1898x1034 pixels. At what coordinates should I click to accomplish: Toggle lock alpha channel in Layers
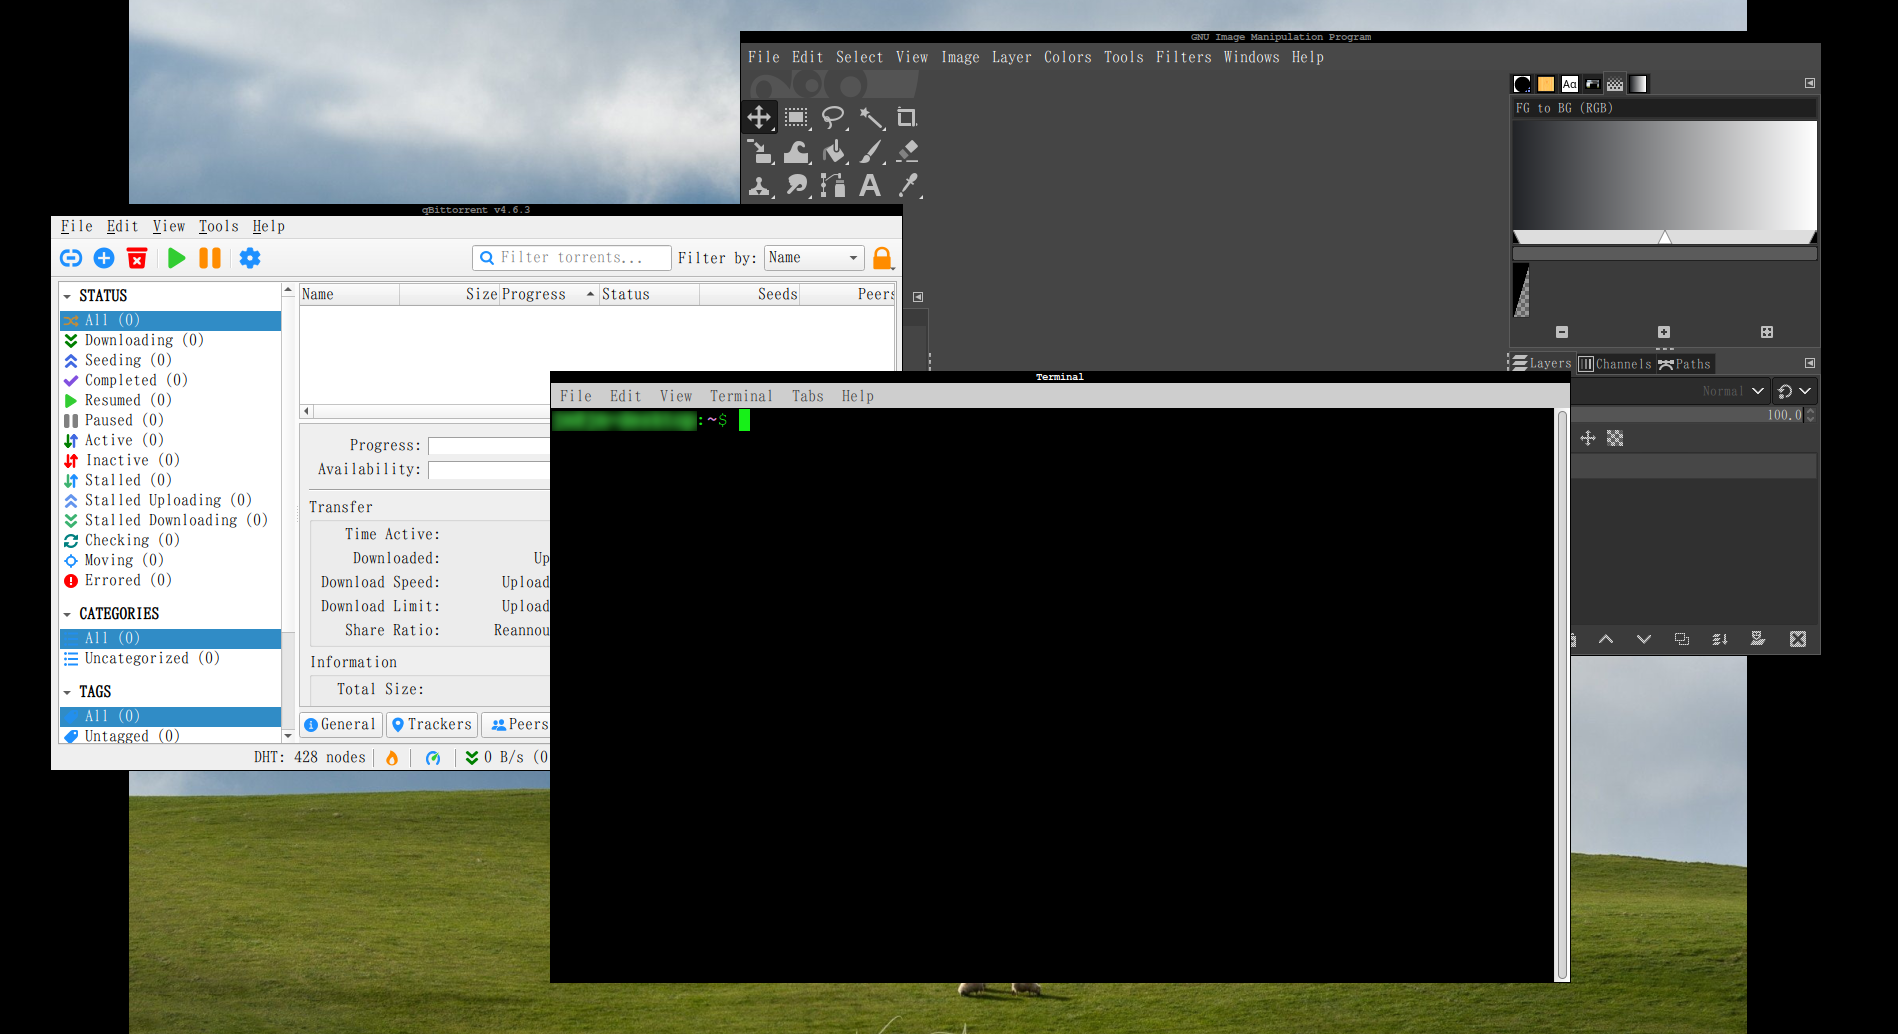1615,438
